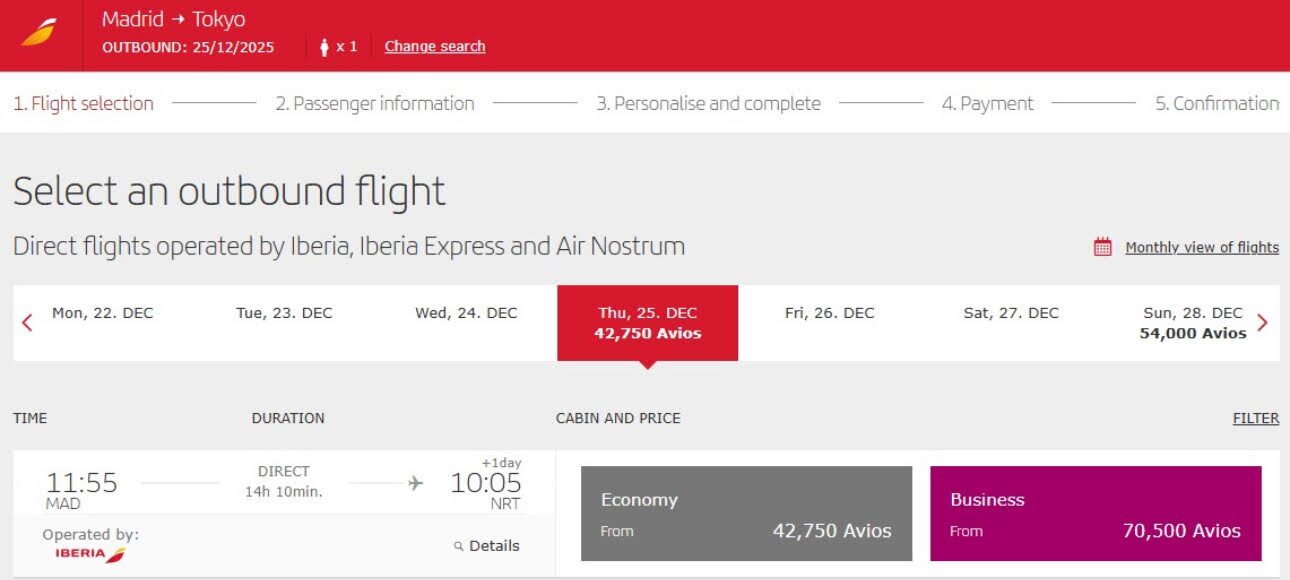Select Fri, 26. DEC date tab
This screenshot has width=1290, height=580.
[x=830, y=313]
